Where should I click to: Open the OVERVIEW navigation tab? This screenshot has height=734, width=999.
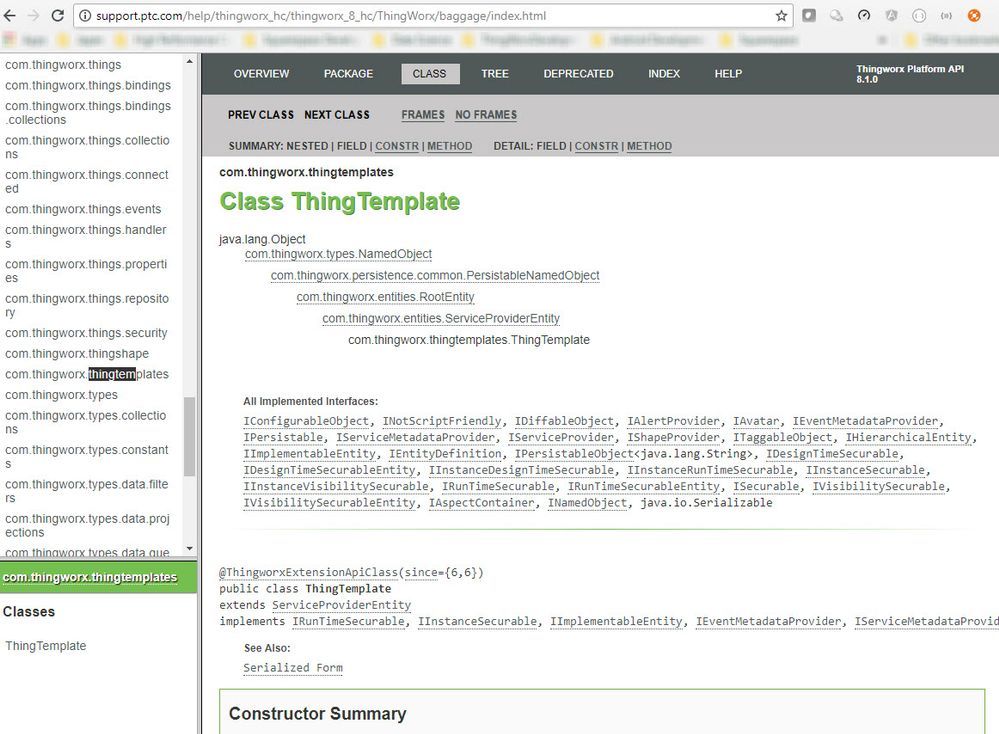coord(261,74)
